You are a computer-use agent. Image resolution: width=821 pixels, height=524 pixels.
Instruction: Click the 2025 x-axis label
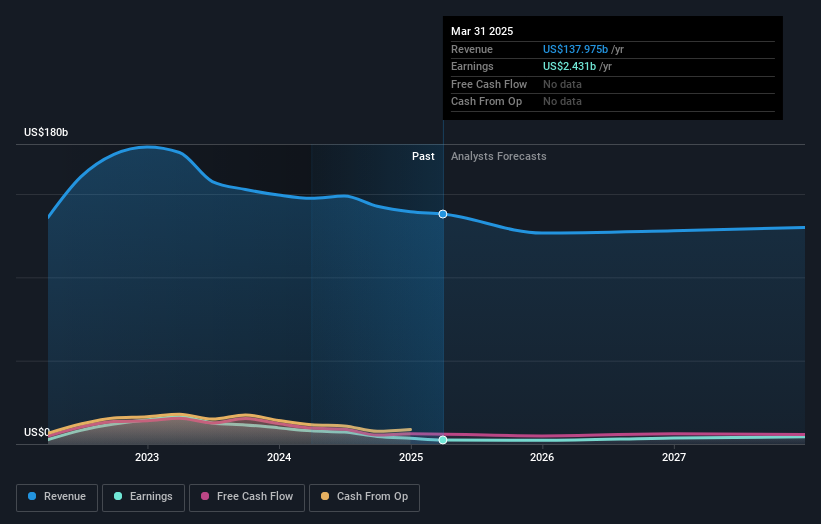[x=411, y=458]
